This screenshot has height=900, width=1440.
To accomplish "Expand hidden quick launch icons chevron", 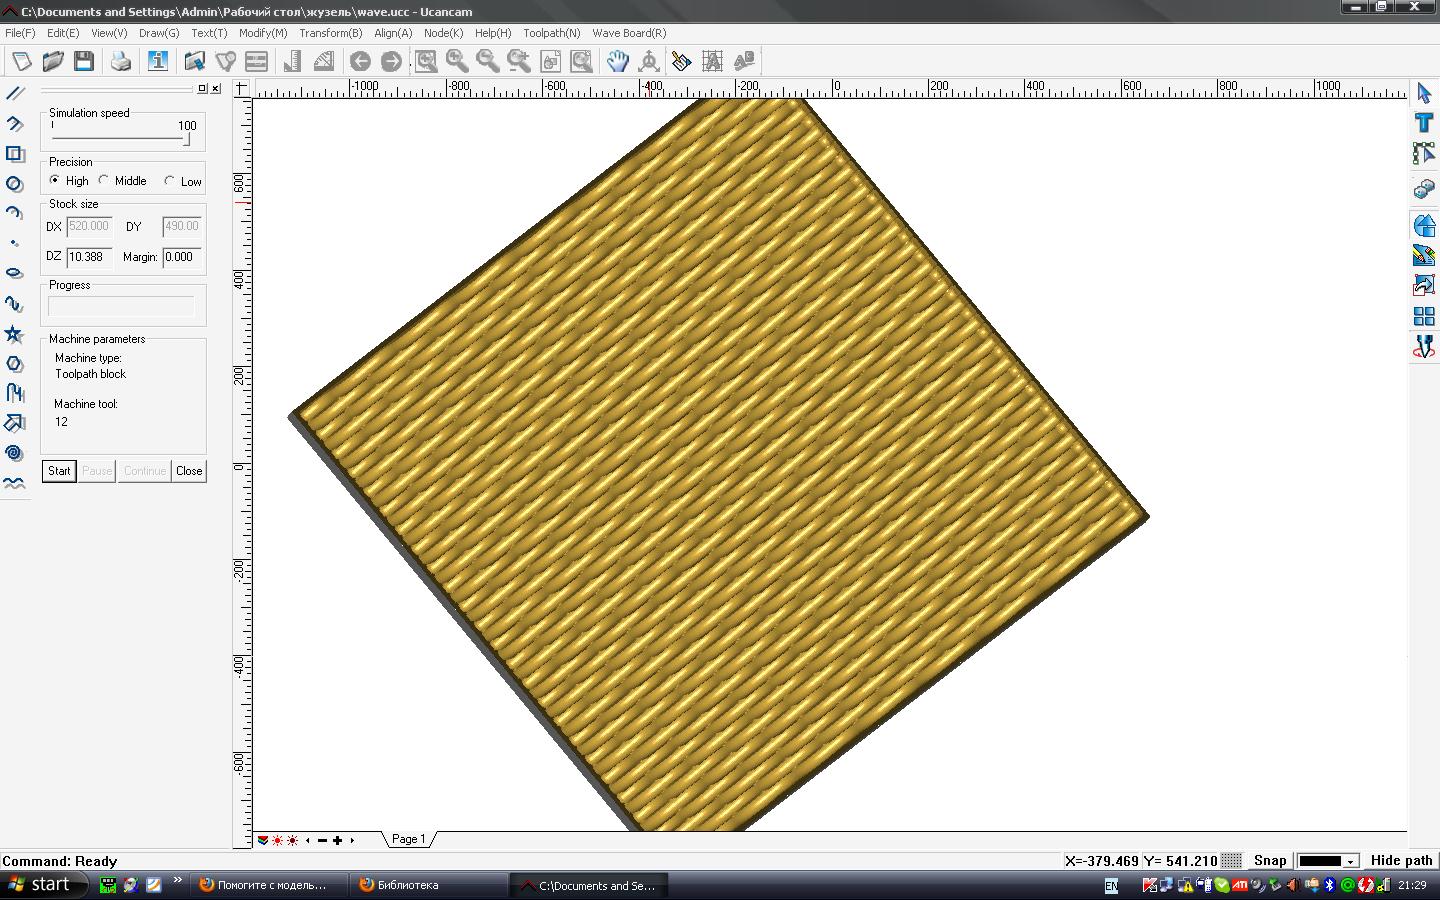I will [x=177, y=881].
